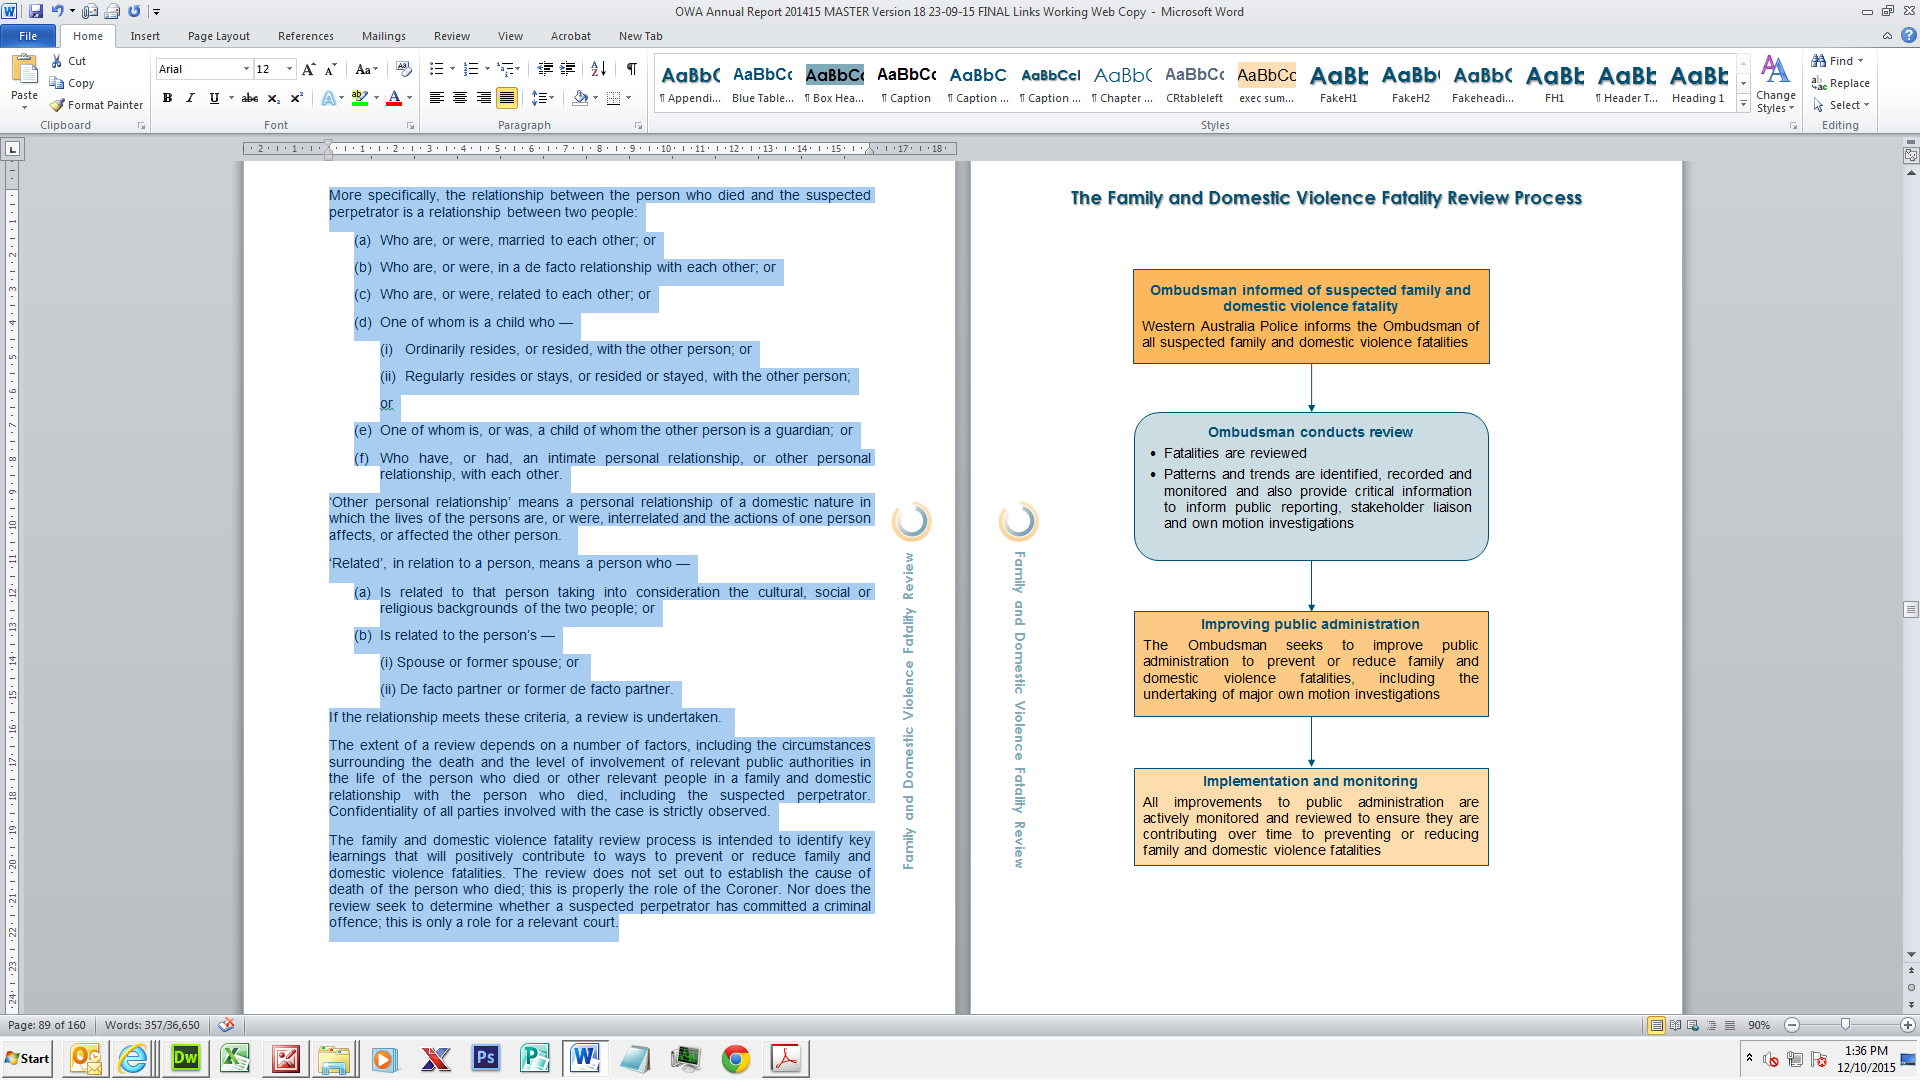Open Text Effects icon
Screen dimensions: 1920x1080
328,98
